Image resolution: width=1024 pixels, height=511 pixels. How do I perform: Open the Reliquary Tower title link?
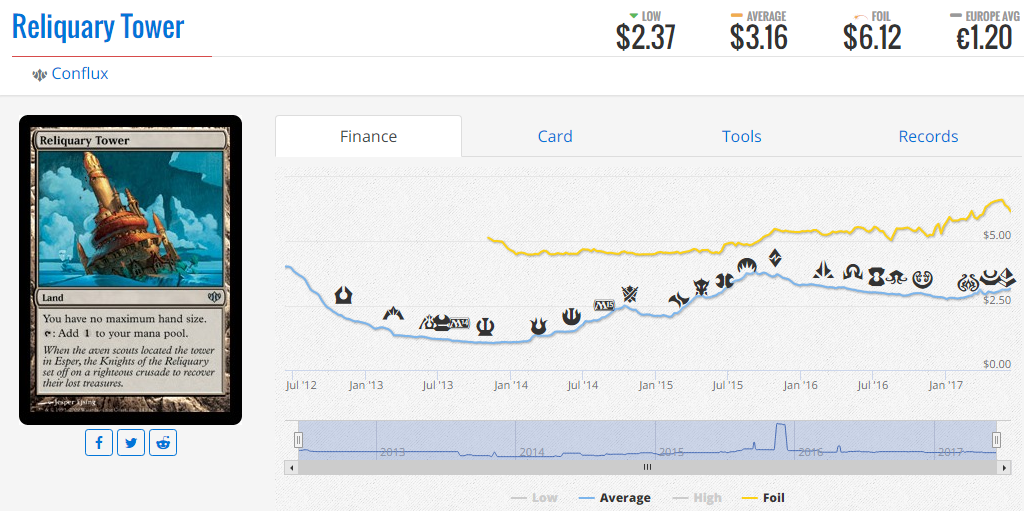[x=98, y=27]
